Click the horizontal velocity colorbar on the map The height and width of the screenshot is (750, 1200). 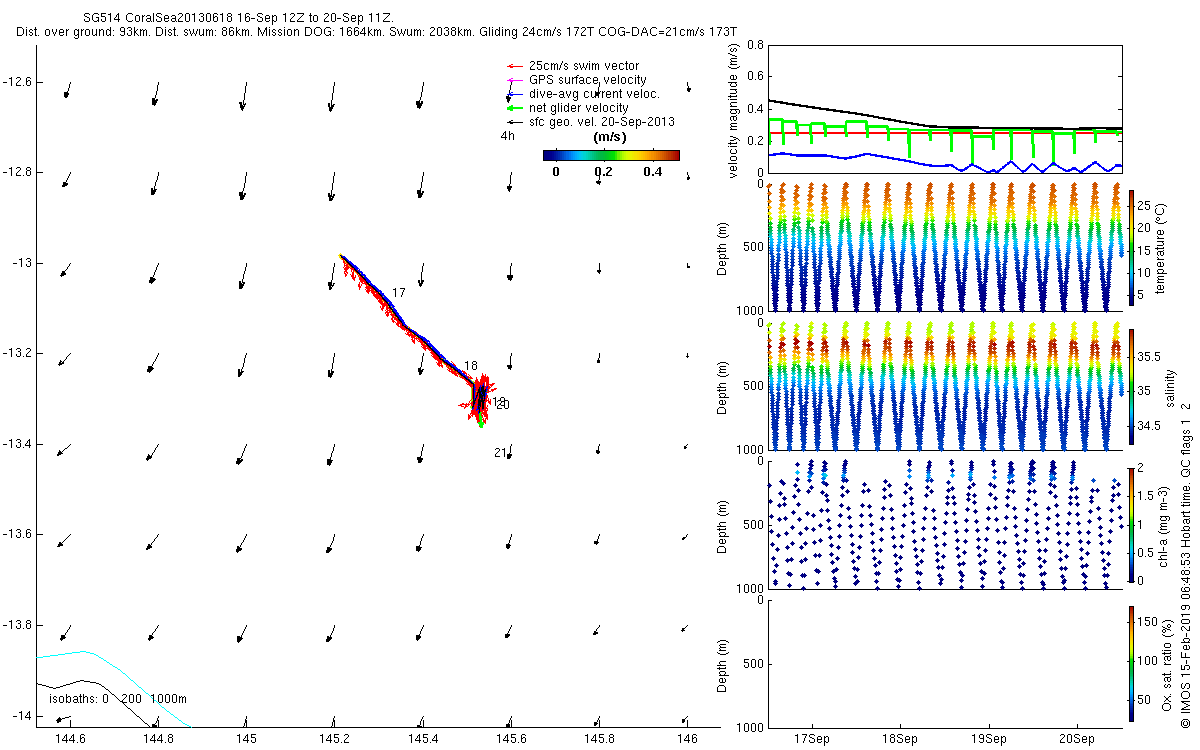(x=611, y=155)
